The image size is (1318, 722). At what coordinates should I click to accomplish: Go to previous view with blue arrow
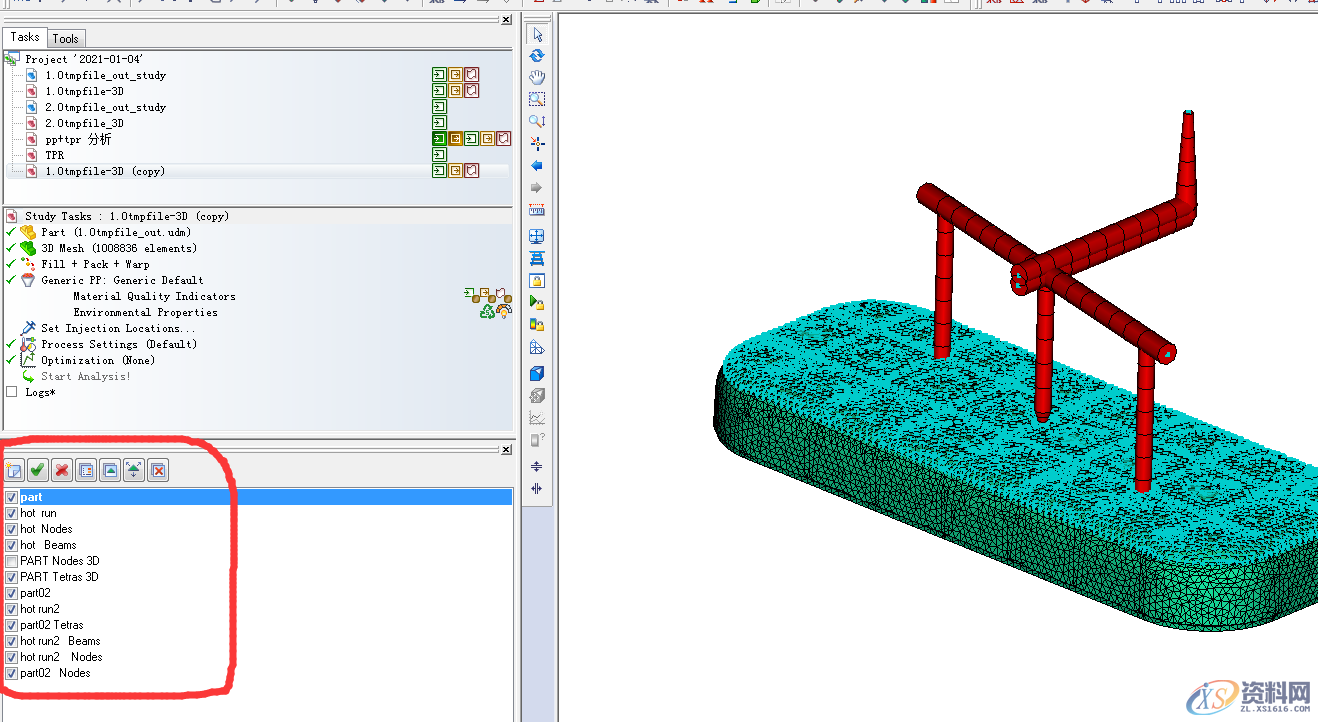point(537,166)
